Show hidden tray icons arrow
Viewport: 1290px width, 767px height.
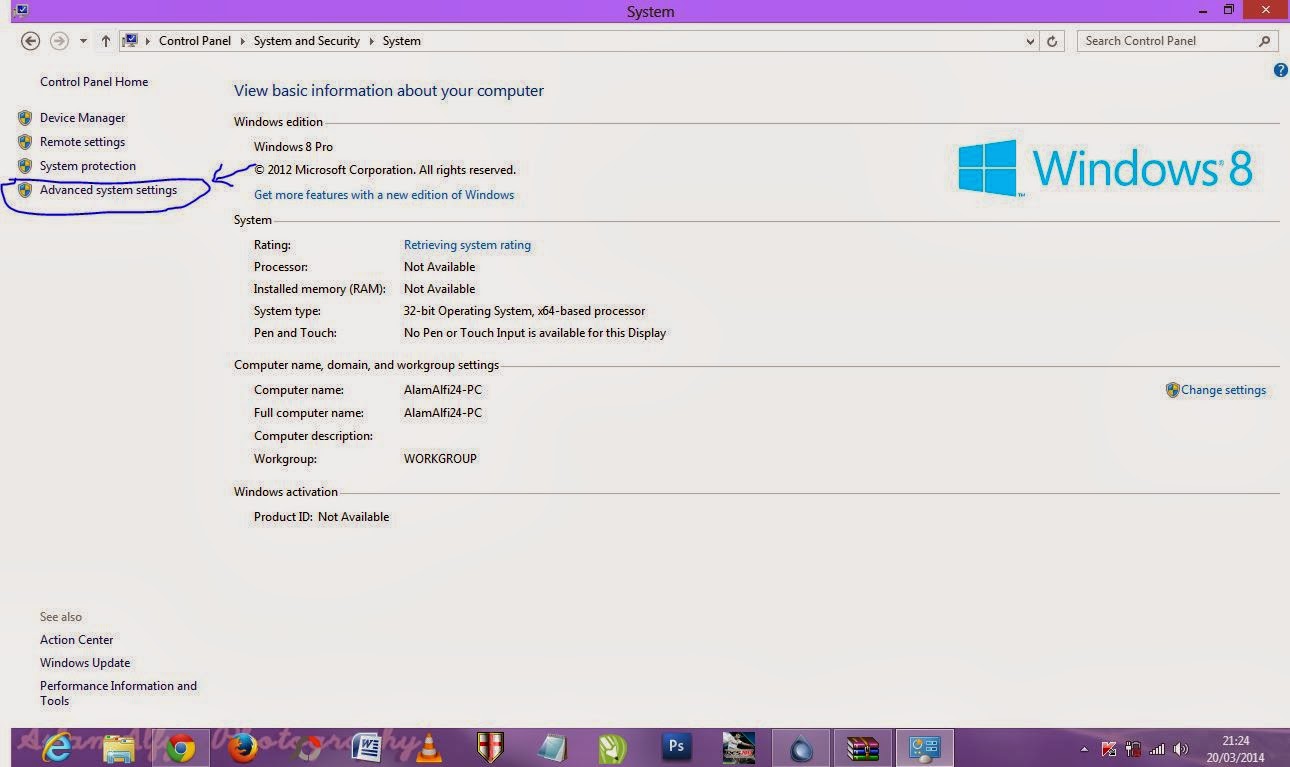[1085, 748]
